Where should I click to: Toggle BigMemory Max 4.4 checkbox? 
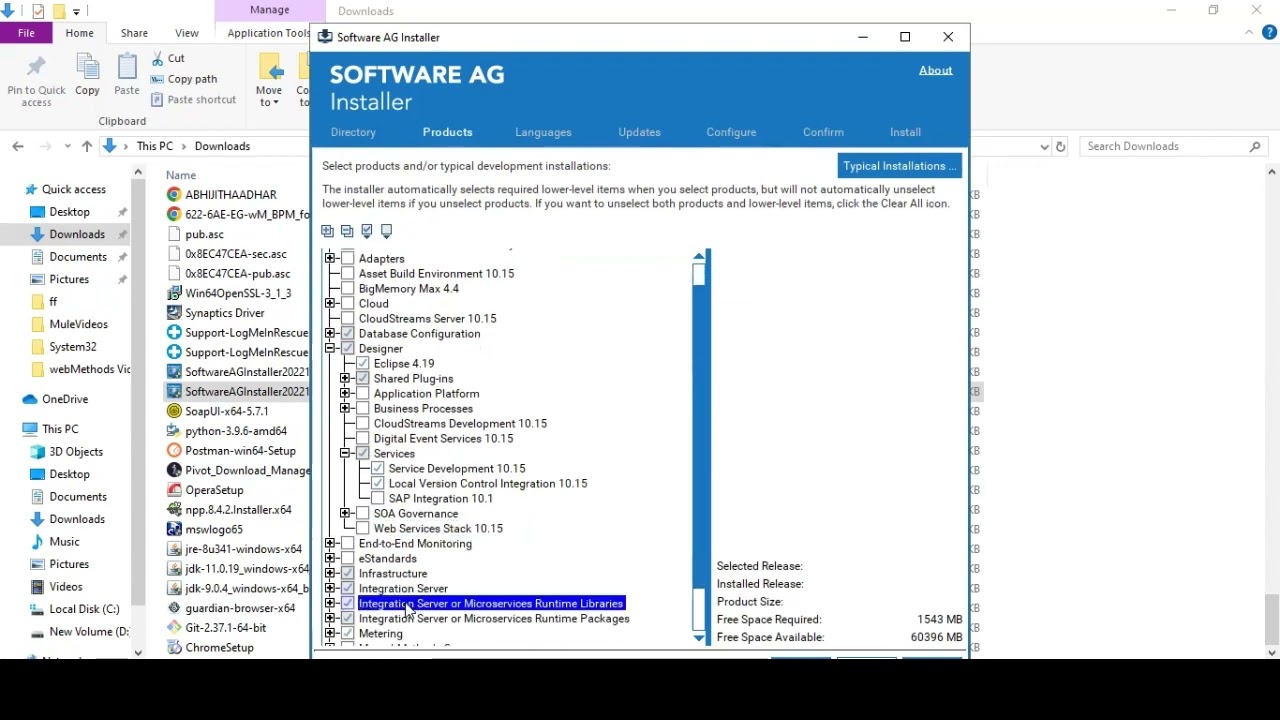pos(348,289)
